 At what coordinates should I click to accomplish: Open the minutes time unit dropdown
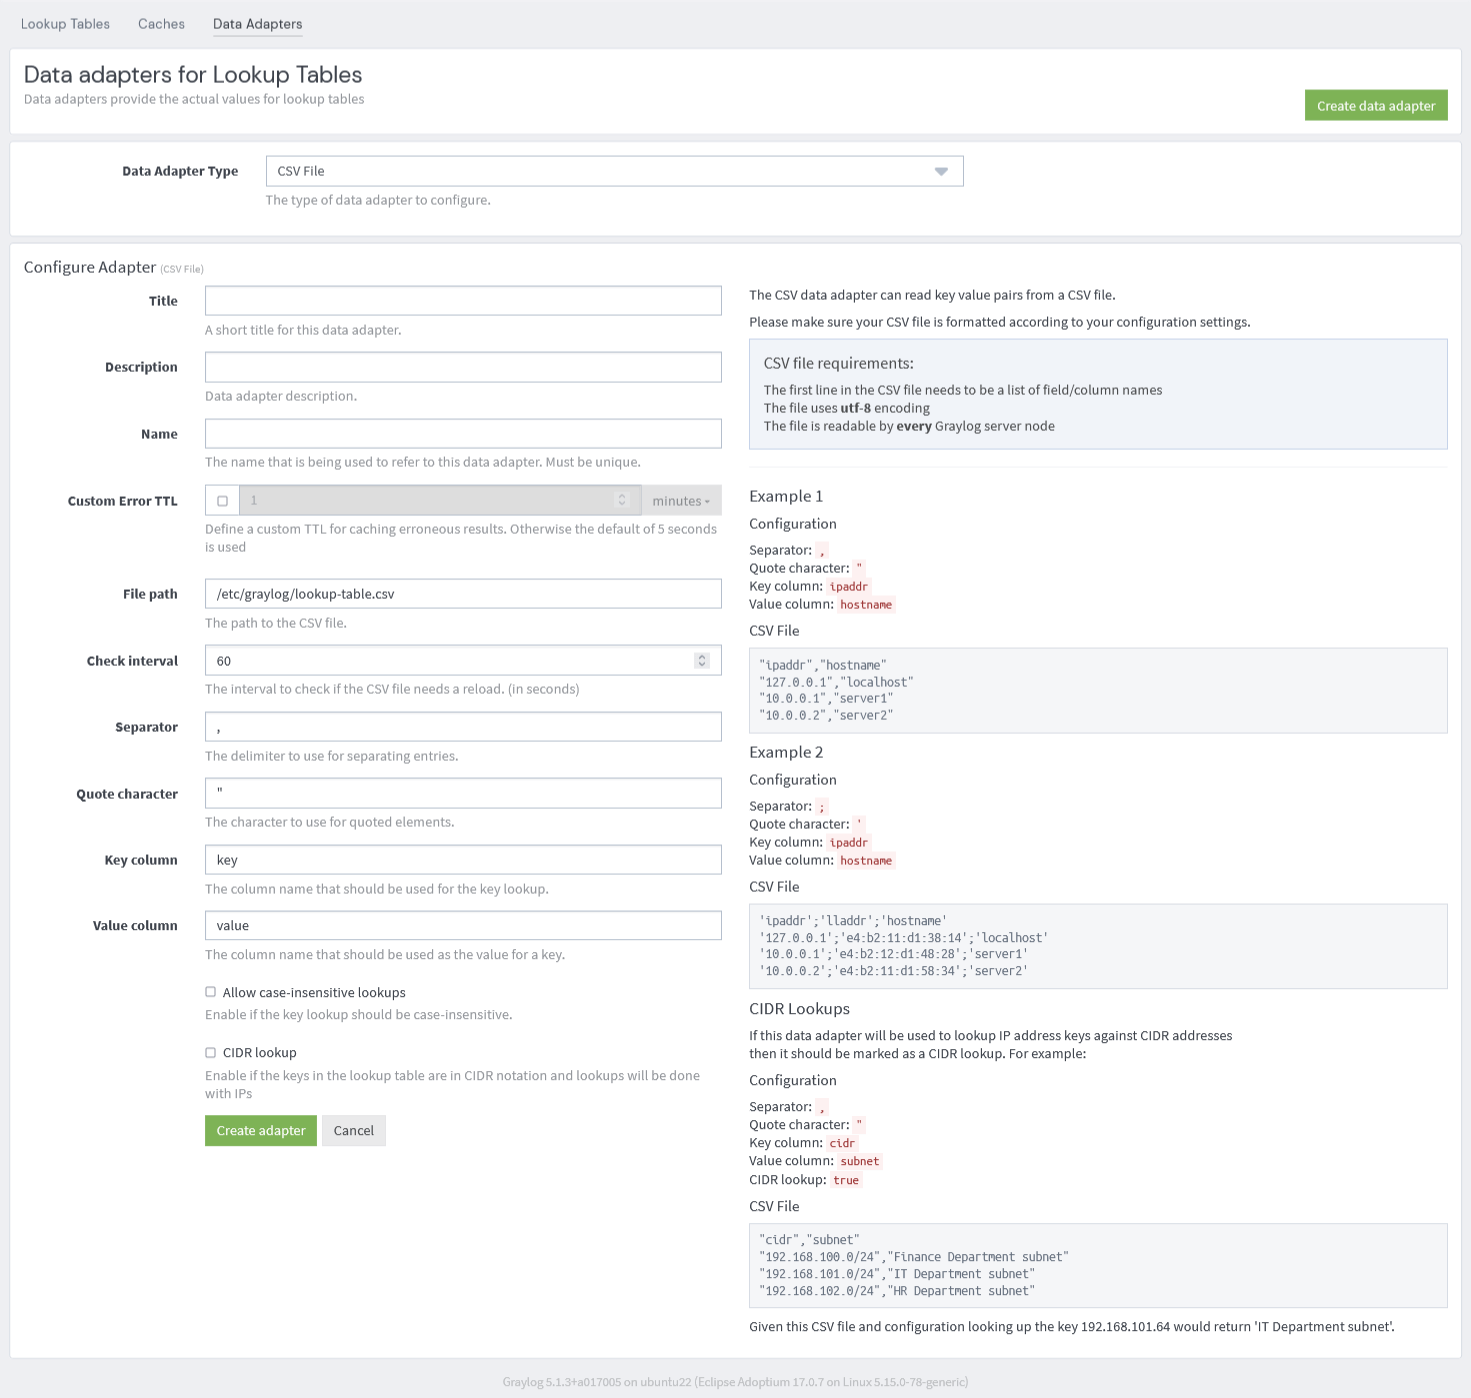[x=680, y=501]
